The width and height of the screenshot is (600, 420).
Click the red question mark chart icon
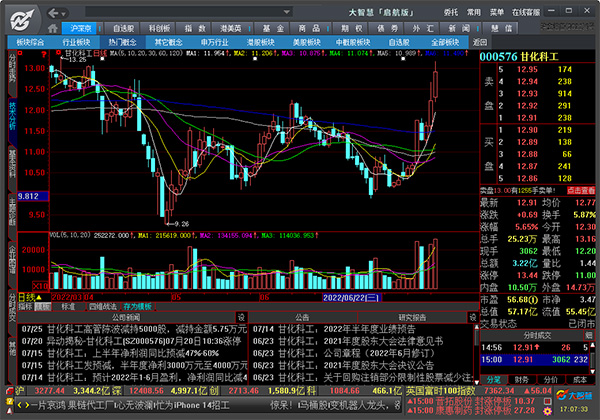tap(44, 54)
